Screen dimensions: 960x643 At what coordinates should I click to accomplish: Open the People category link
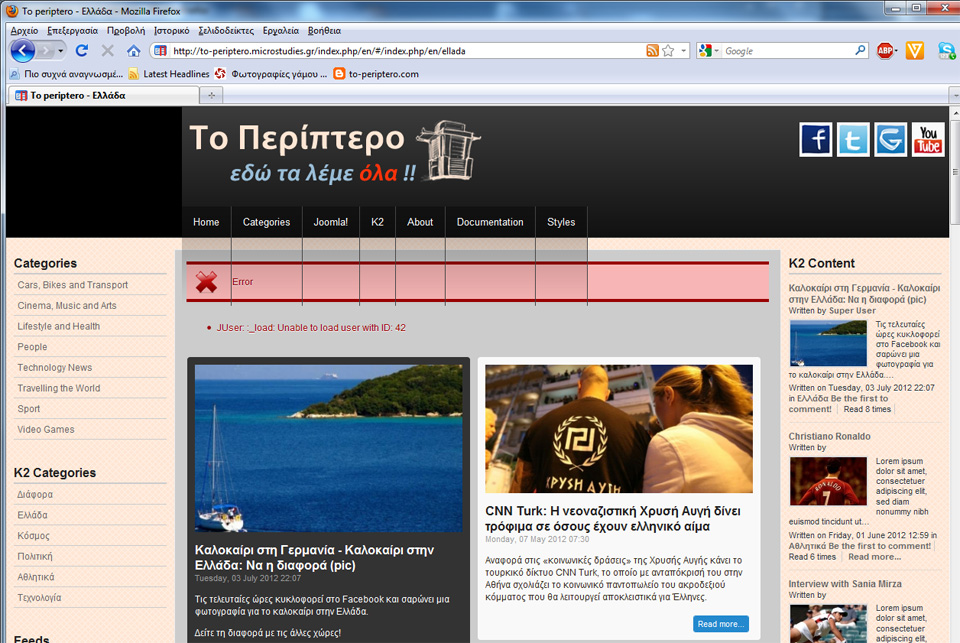pos(32,347)
